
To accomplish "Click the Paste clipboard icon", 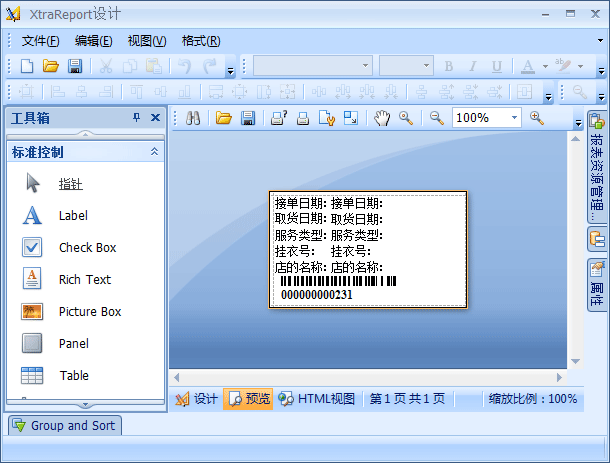I will pyautogui.click(x=154, y=66).
